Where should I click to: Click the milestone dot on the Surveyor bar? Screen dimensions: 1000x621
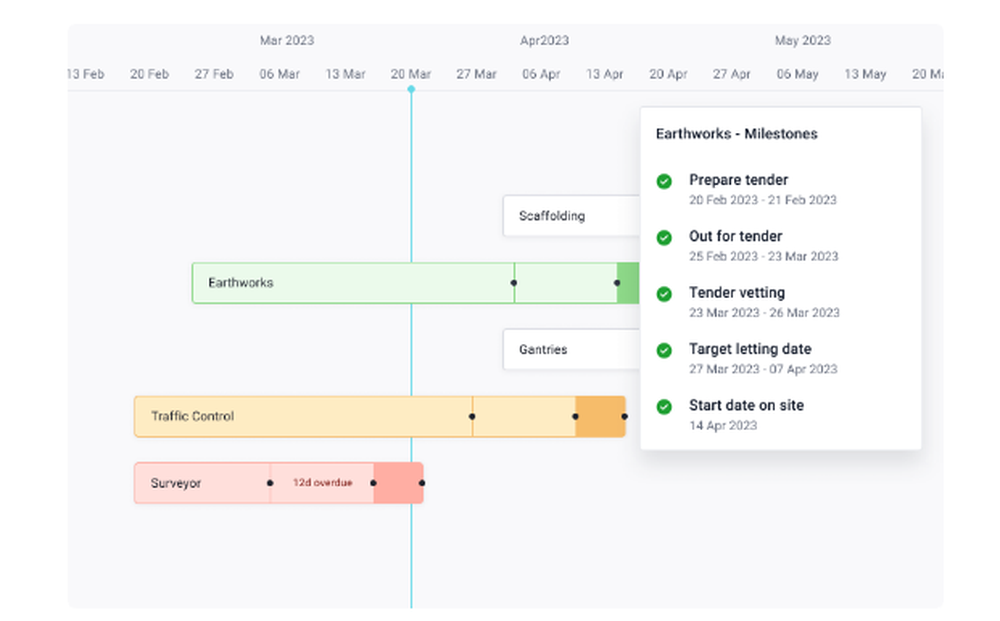[x=269, y=483]
